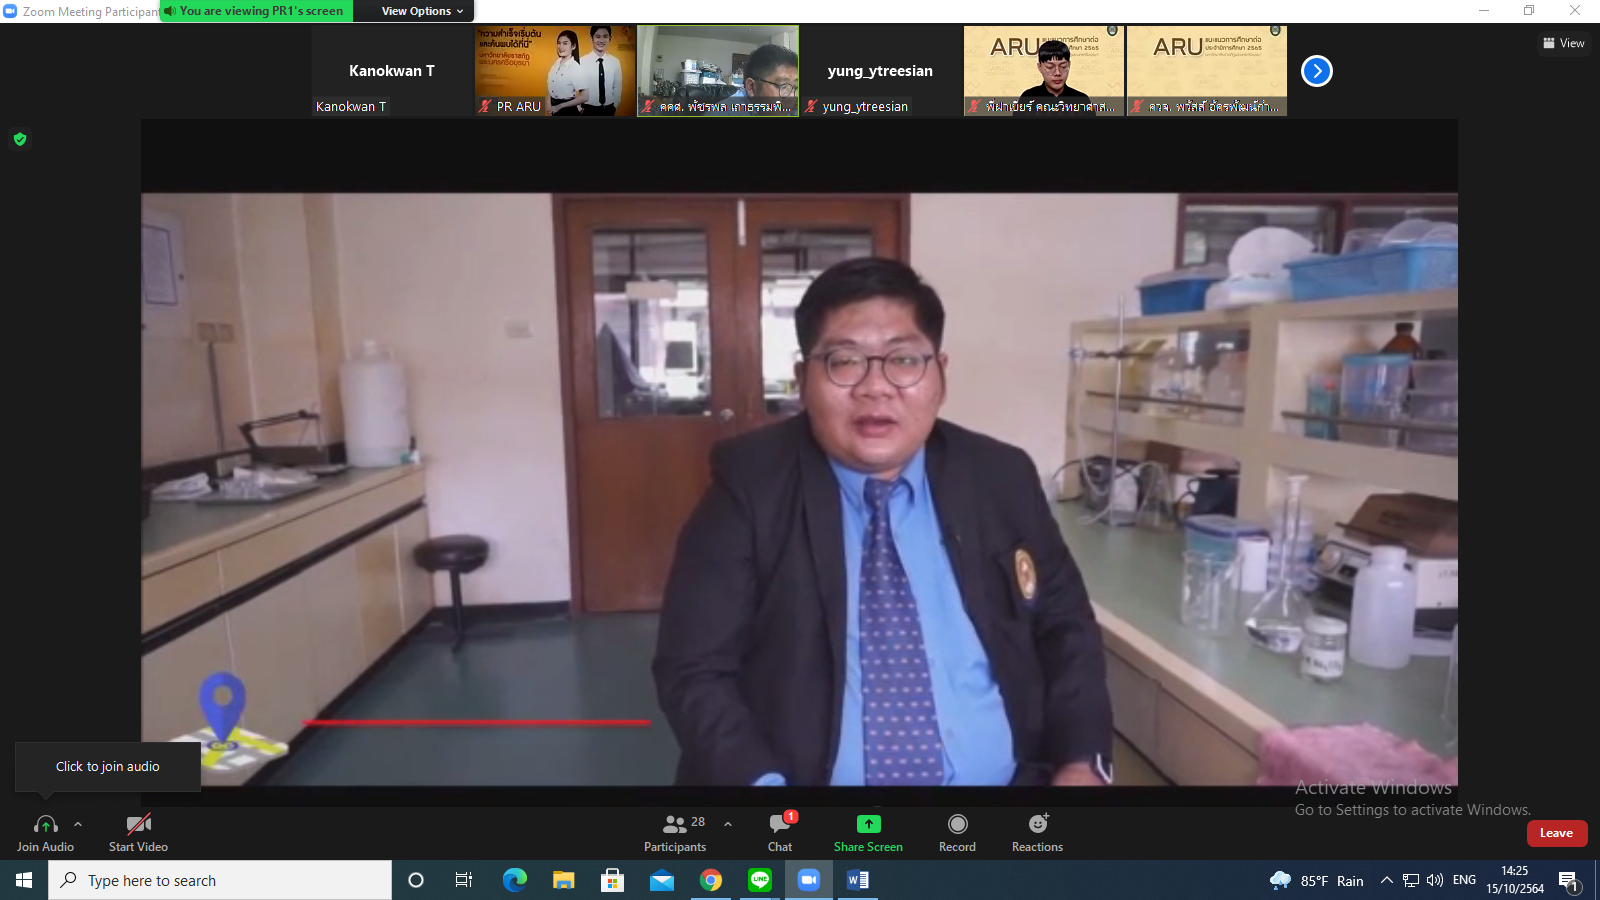Change layout with the View button
Viewport: 1600px width, 900px height.
[1564, 43]
